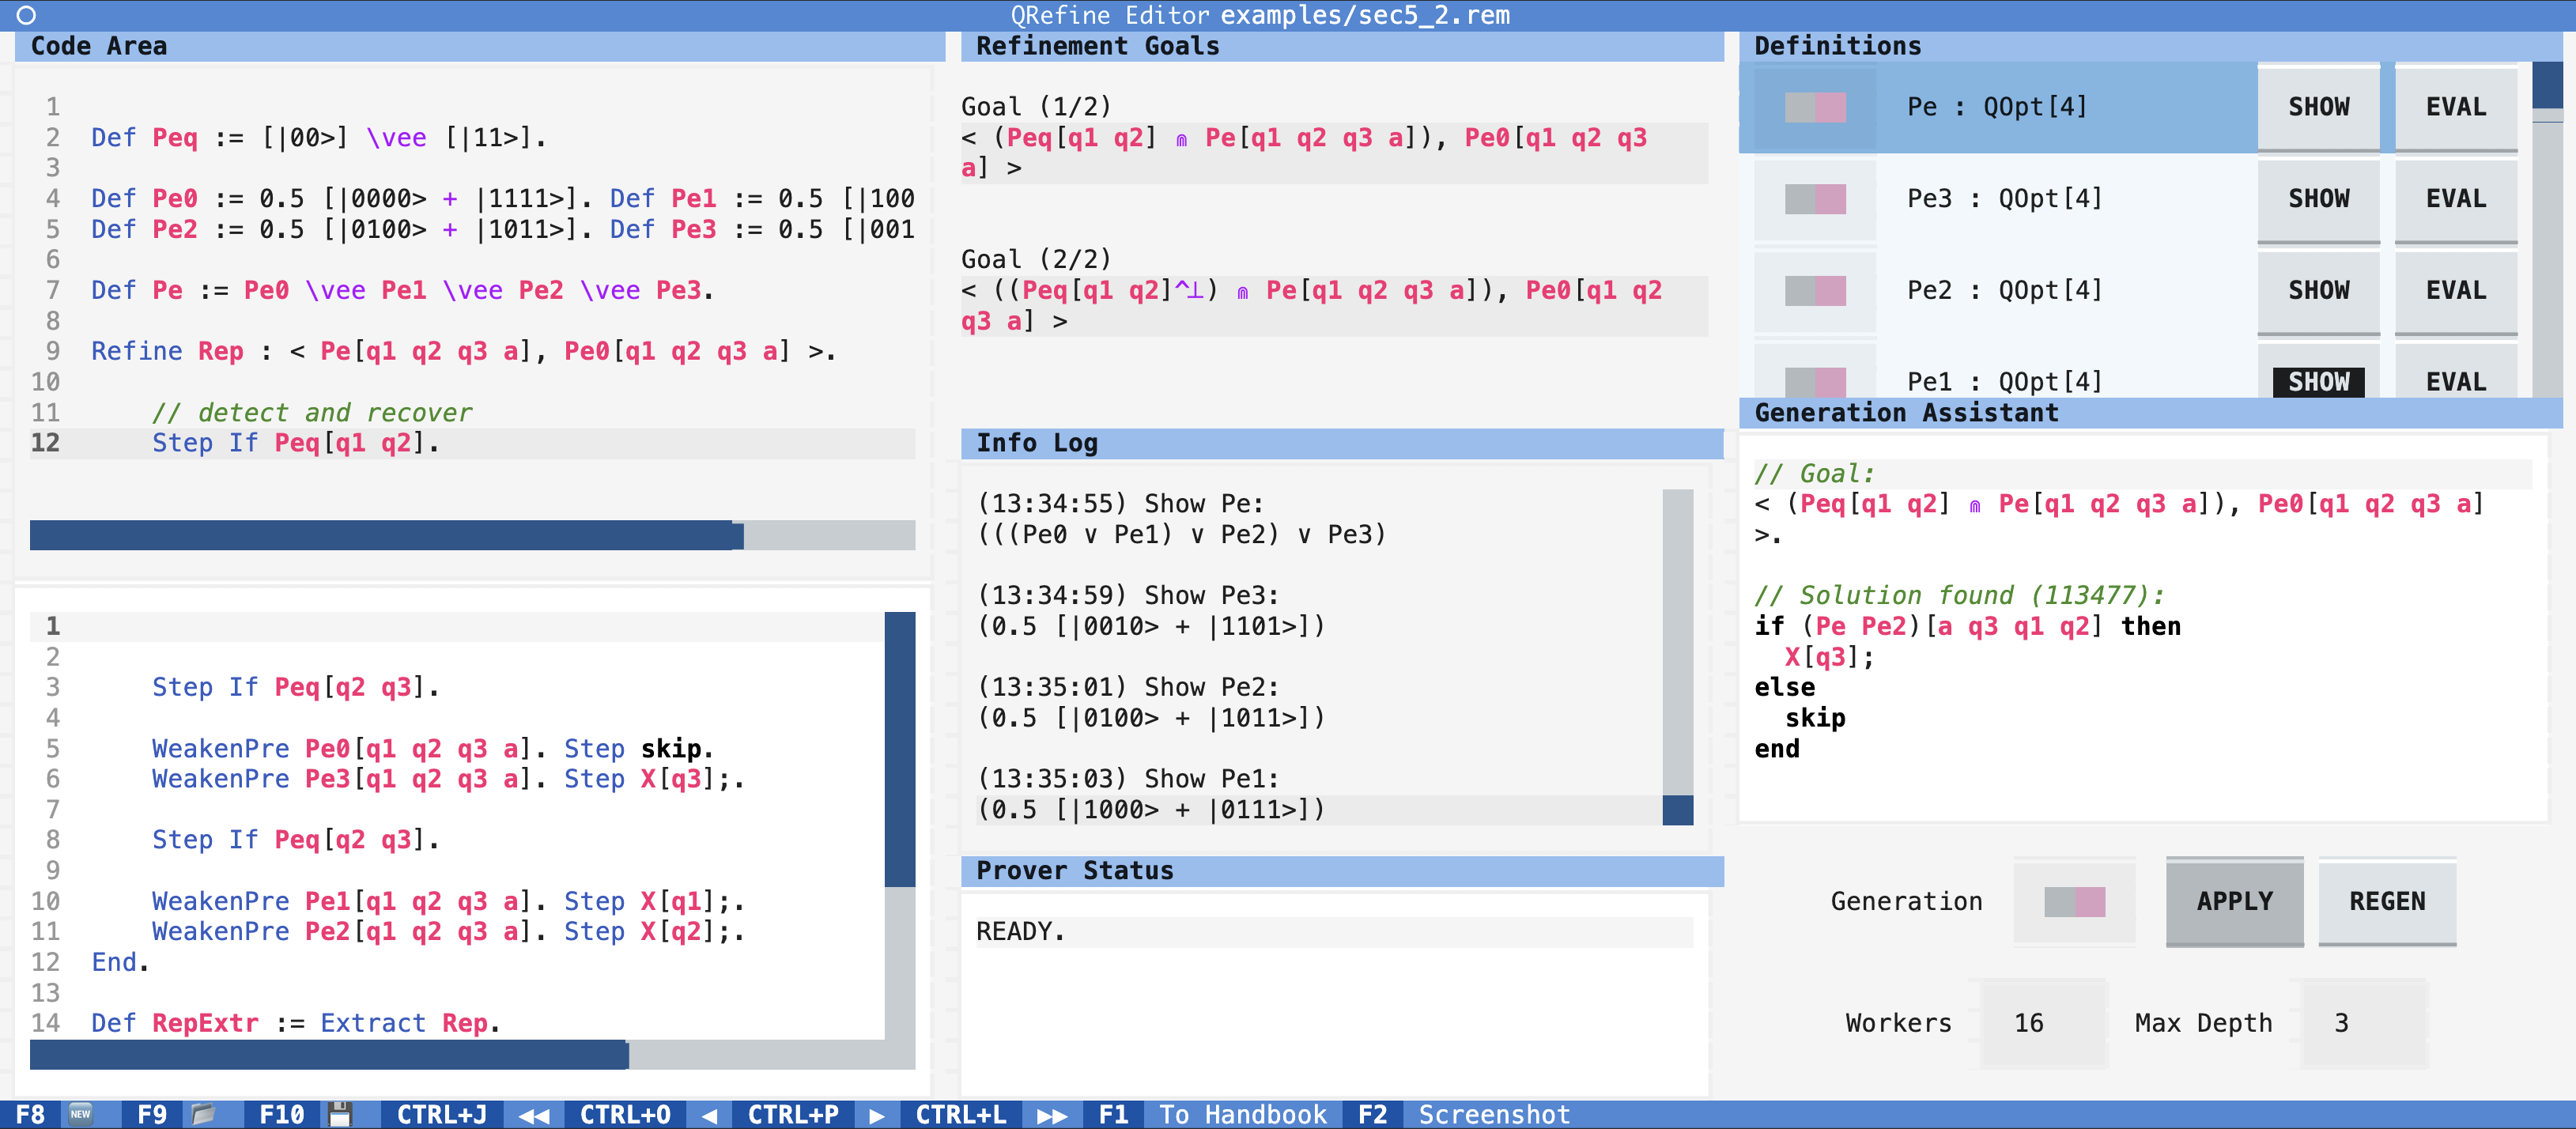
Task: Click the Max Depth input field showing 3
Action: pos(2364,1023)
